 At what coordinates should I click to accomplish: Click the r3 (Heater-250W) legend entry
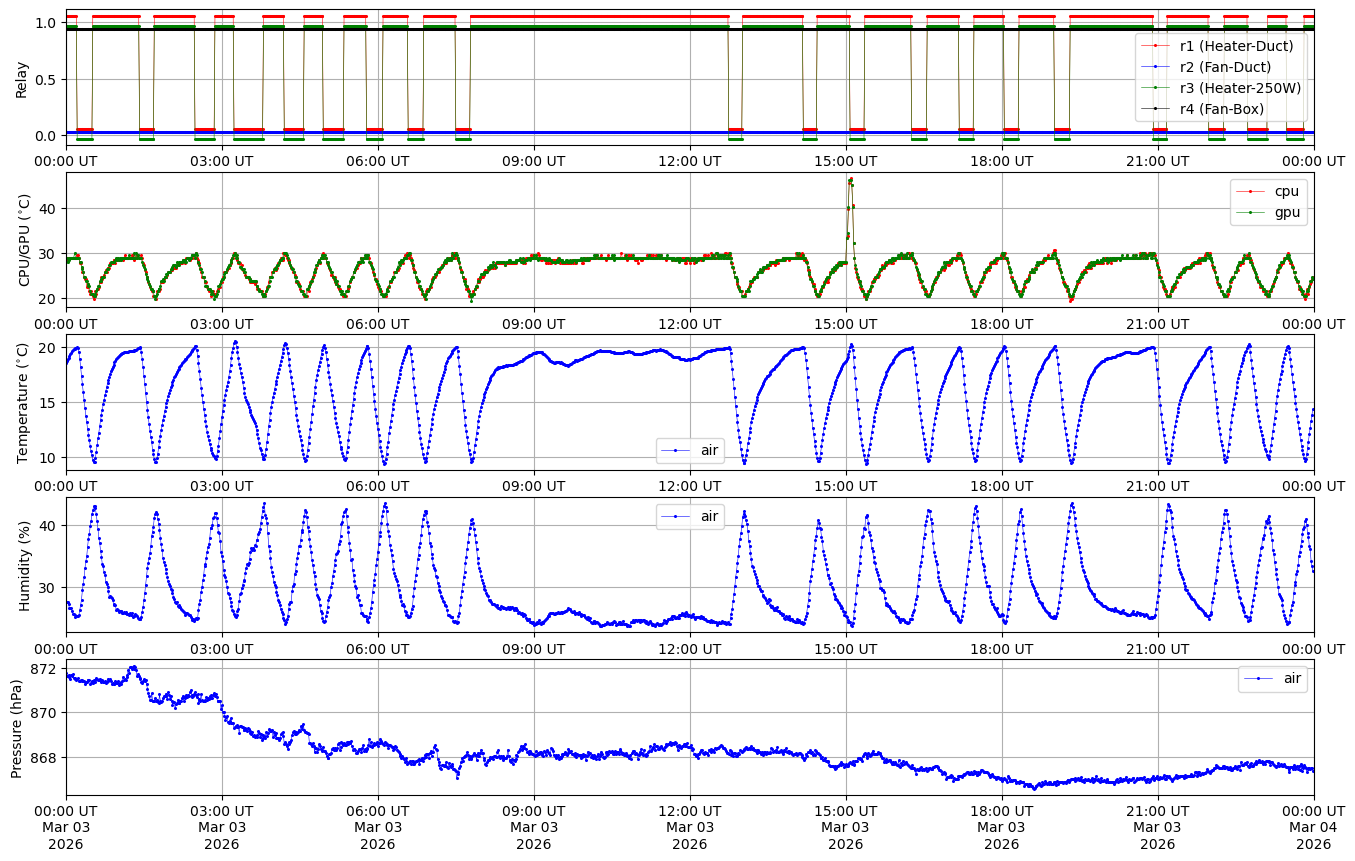pyautogui.click(x=1240, y=88)
